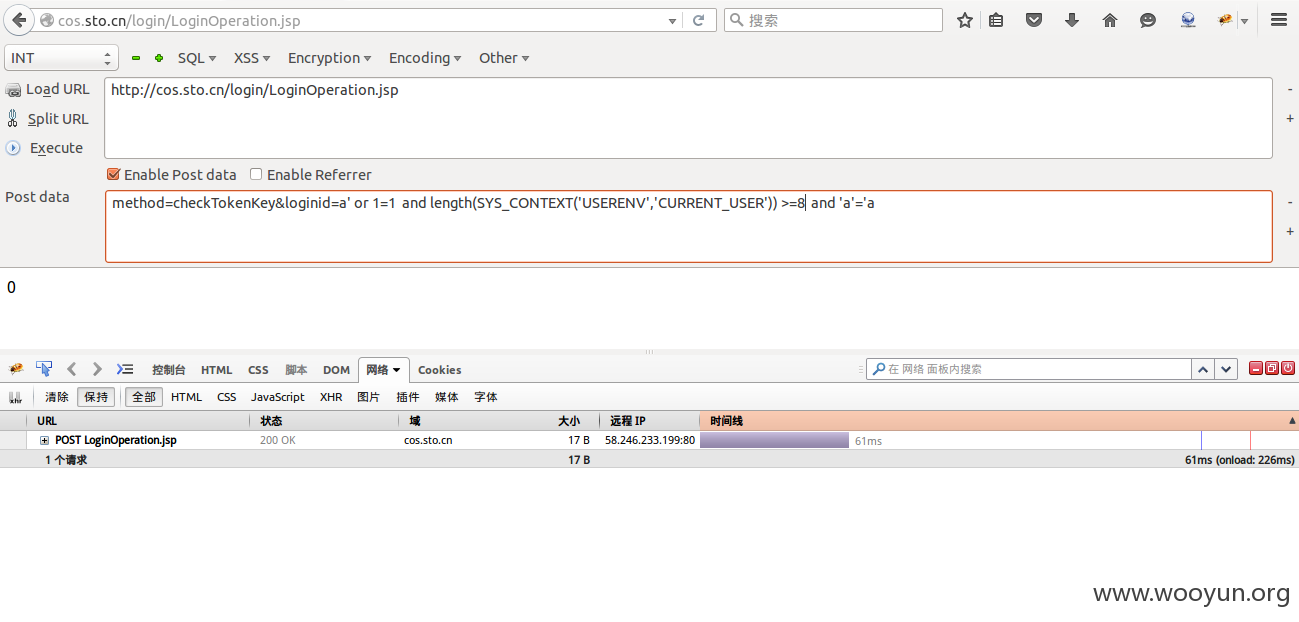Click Split URL in HackBar
The image size is (1299, 622).
click(48, 119)
